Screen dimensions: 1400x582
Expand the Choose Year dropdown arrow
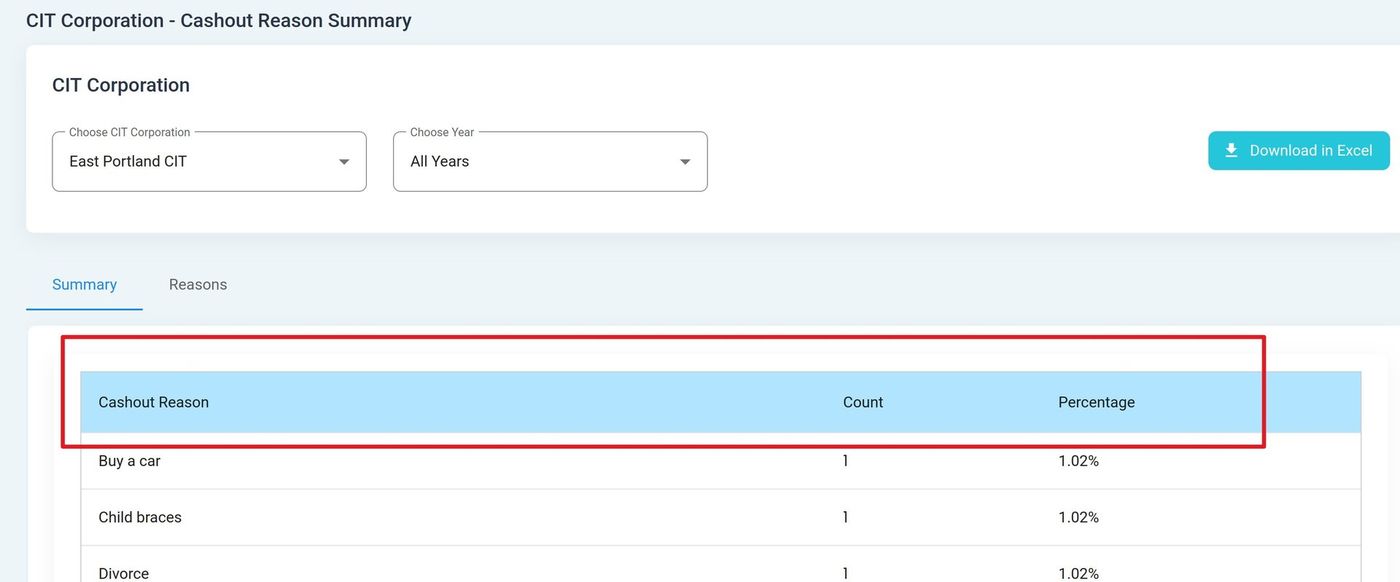coord(685,162)
